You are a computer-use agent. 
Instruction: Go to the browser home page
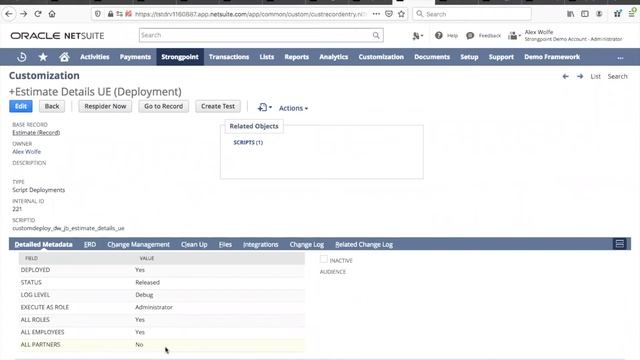(x=52, y=14)
